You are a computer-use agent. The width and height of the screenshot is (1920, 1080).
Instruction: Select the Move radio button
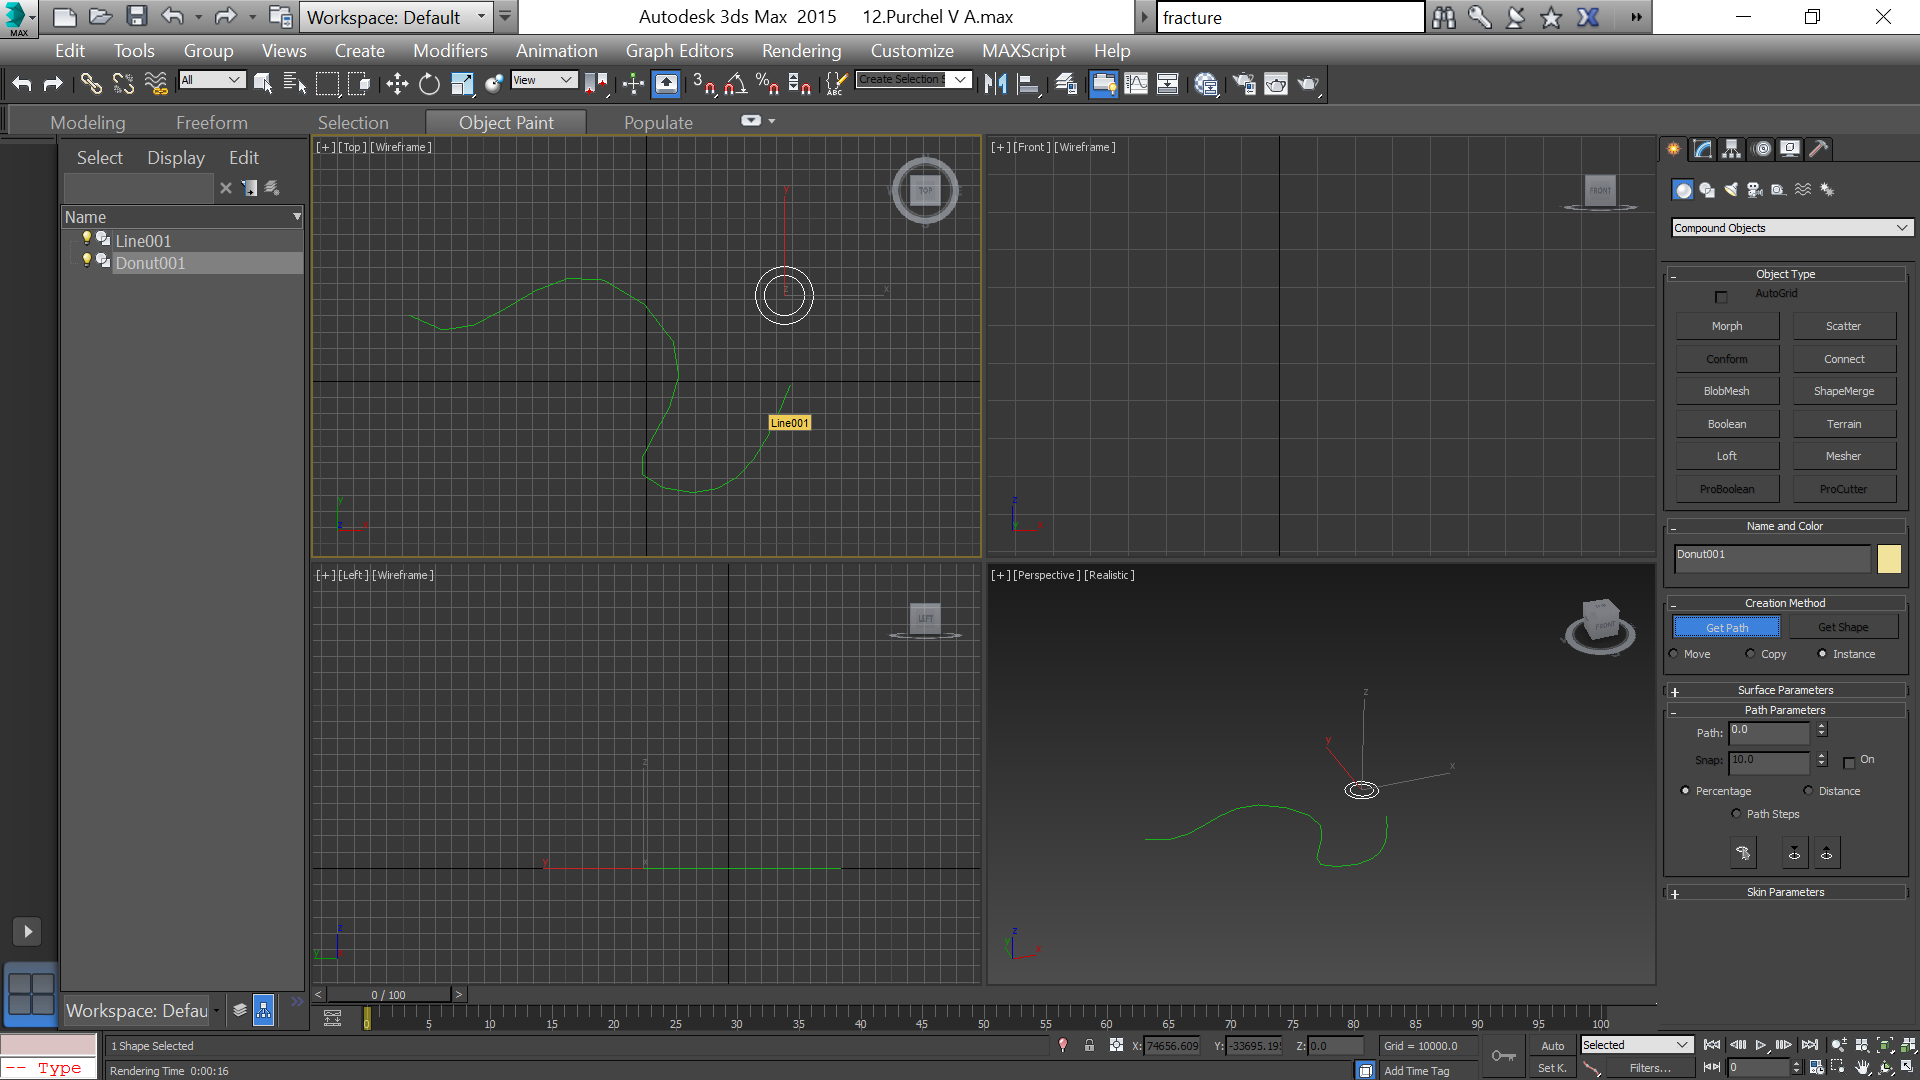[x=1674, y=654]
